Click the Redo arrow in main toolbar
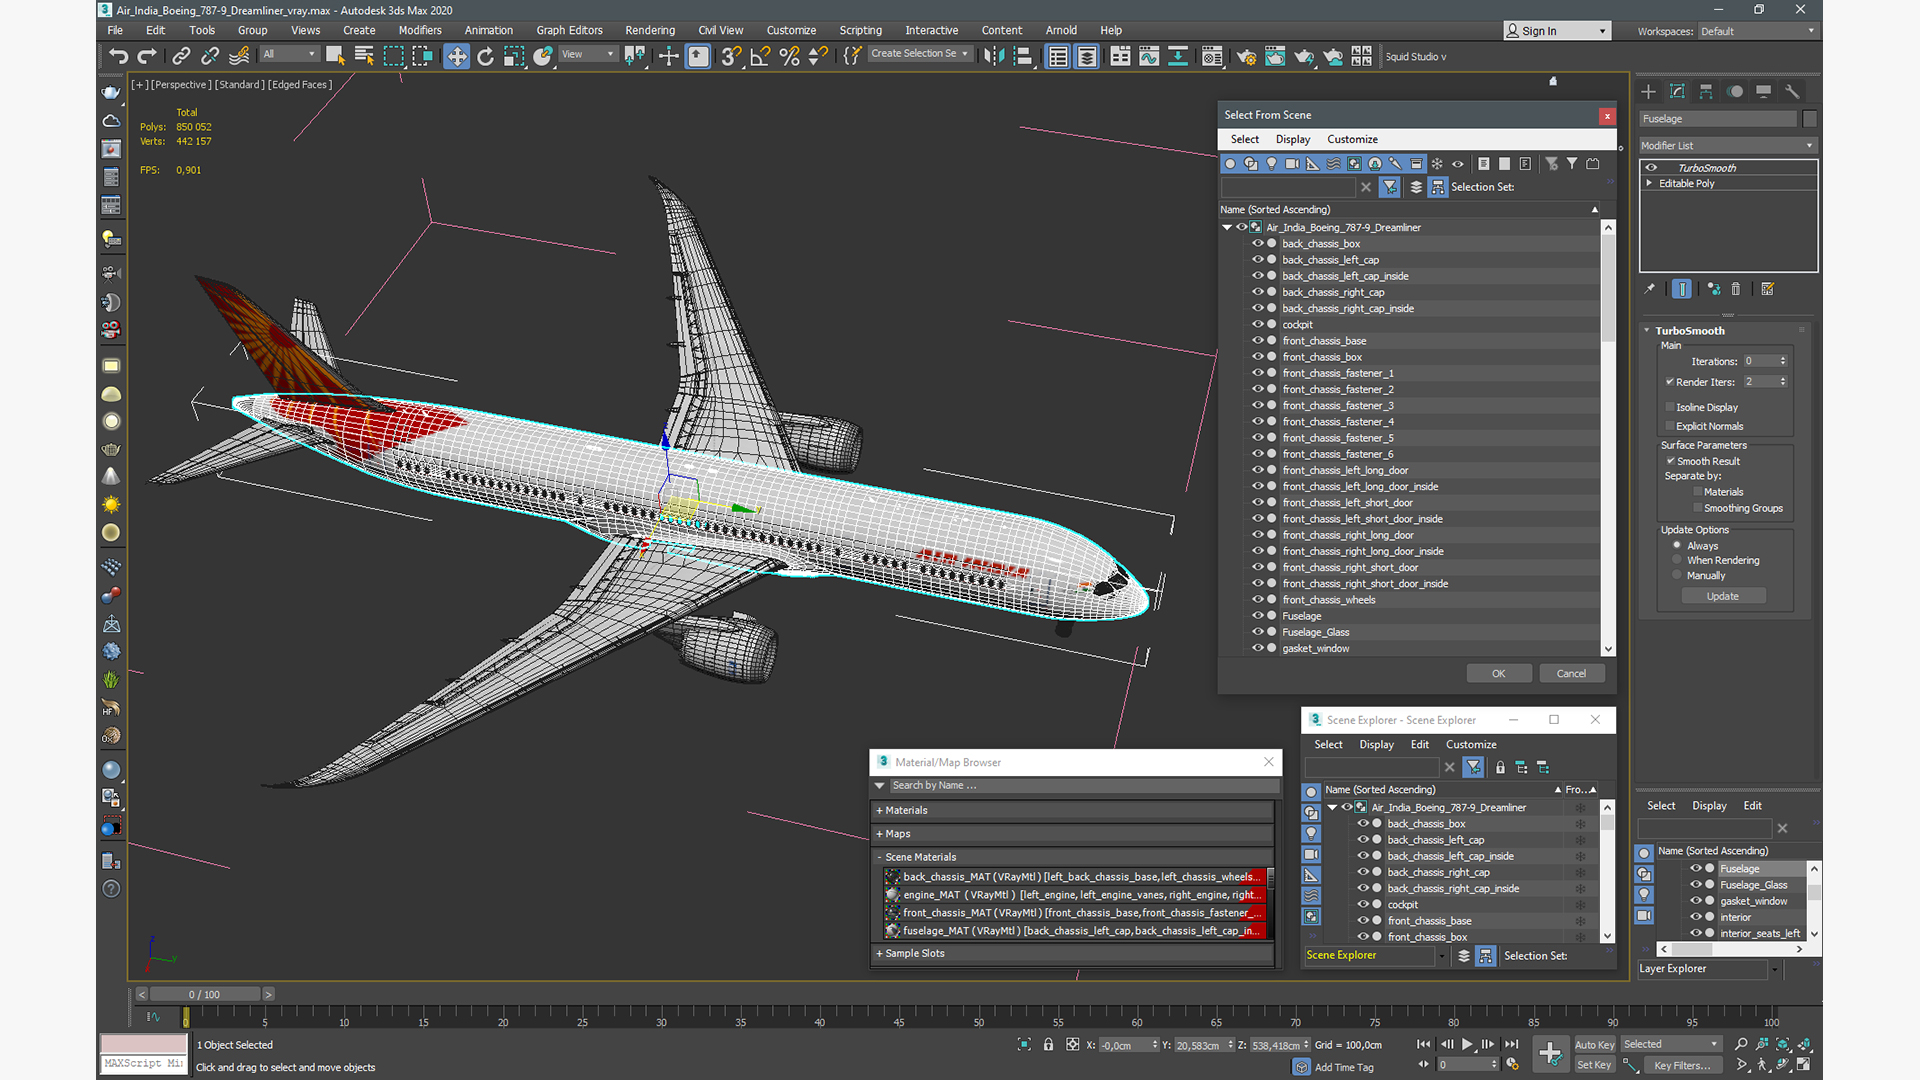 (147, 56)
